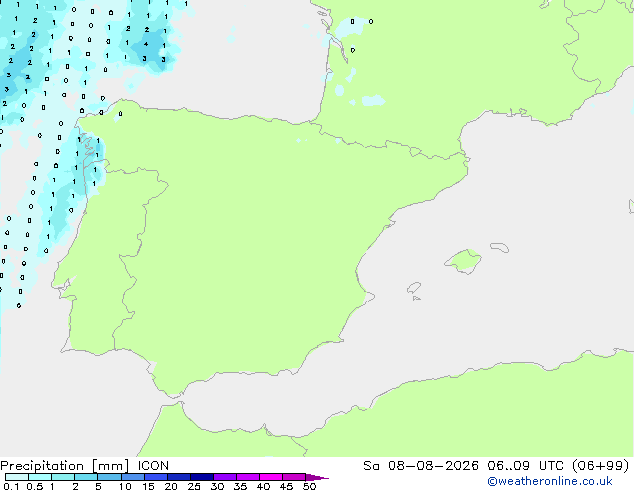This screenshot has width=634, height=490.
Task: Click the precipitation value '4' on the map
Action: pyautogui.click(x=146, y=44)
